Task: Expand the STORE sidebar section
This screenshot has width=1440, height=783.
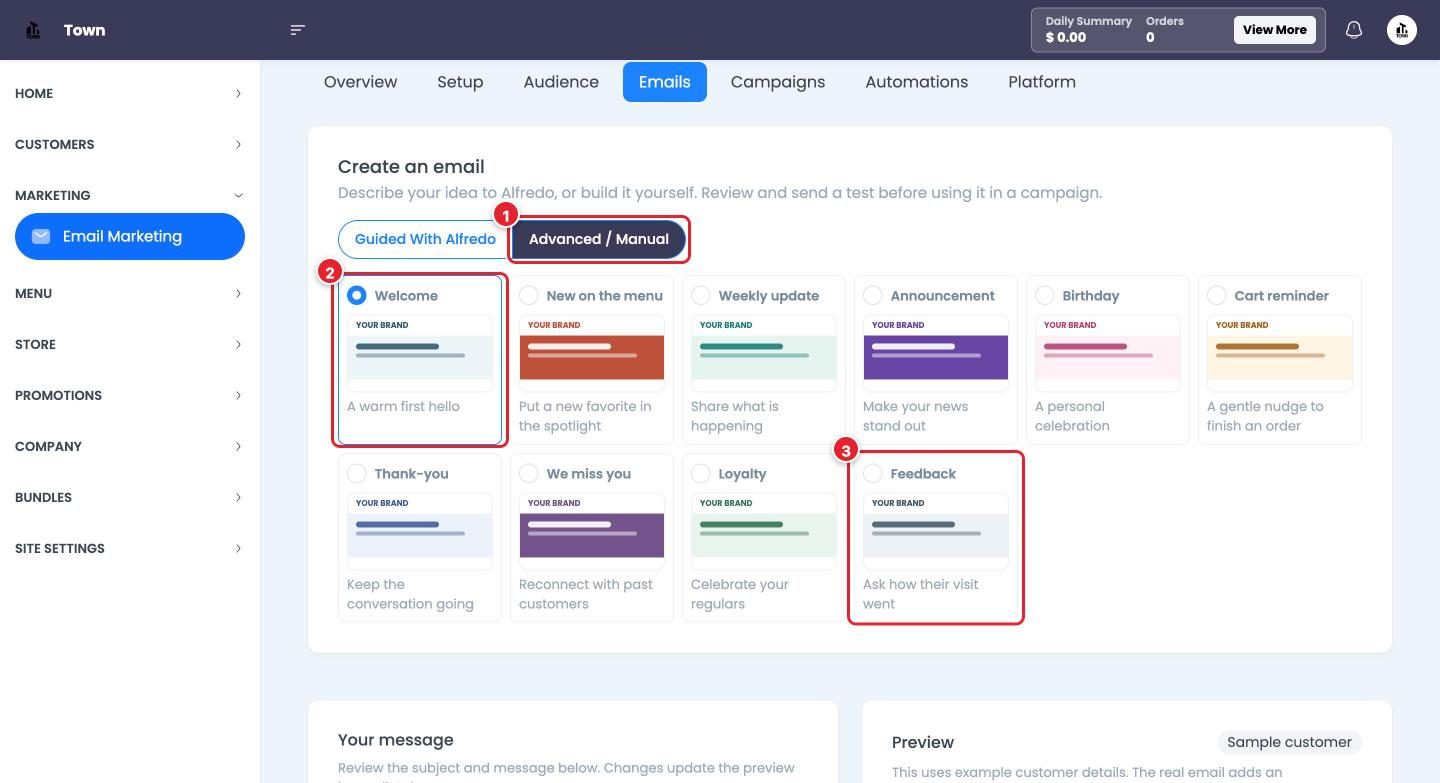Action: [x=130, y=344]
